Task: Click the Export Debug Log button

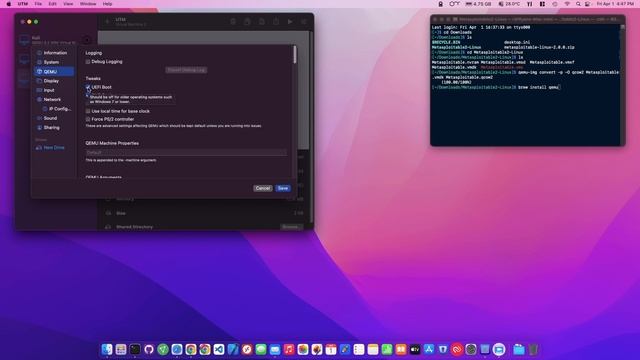Action: click(186, 70)
